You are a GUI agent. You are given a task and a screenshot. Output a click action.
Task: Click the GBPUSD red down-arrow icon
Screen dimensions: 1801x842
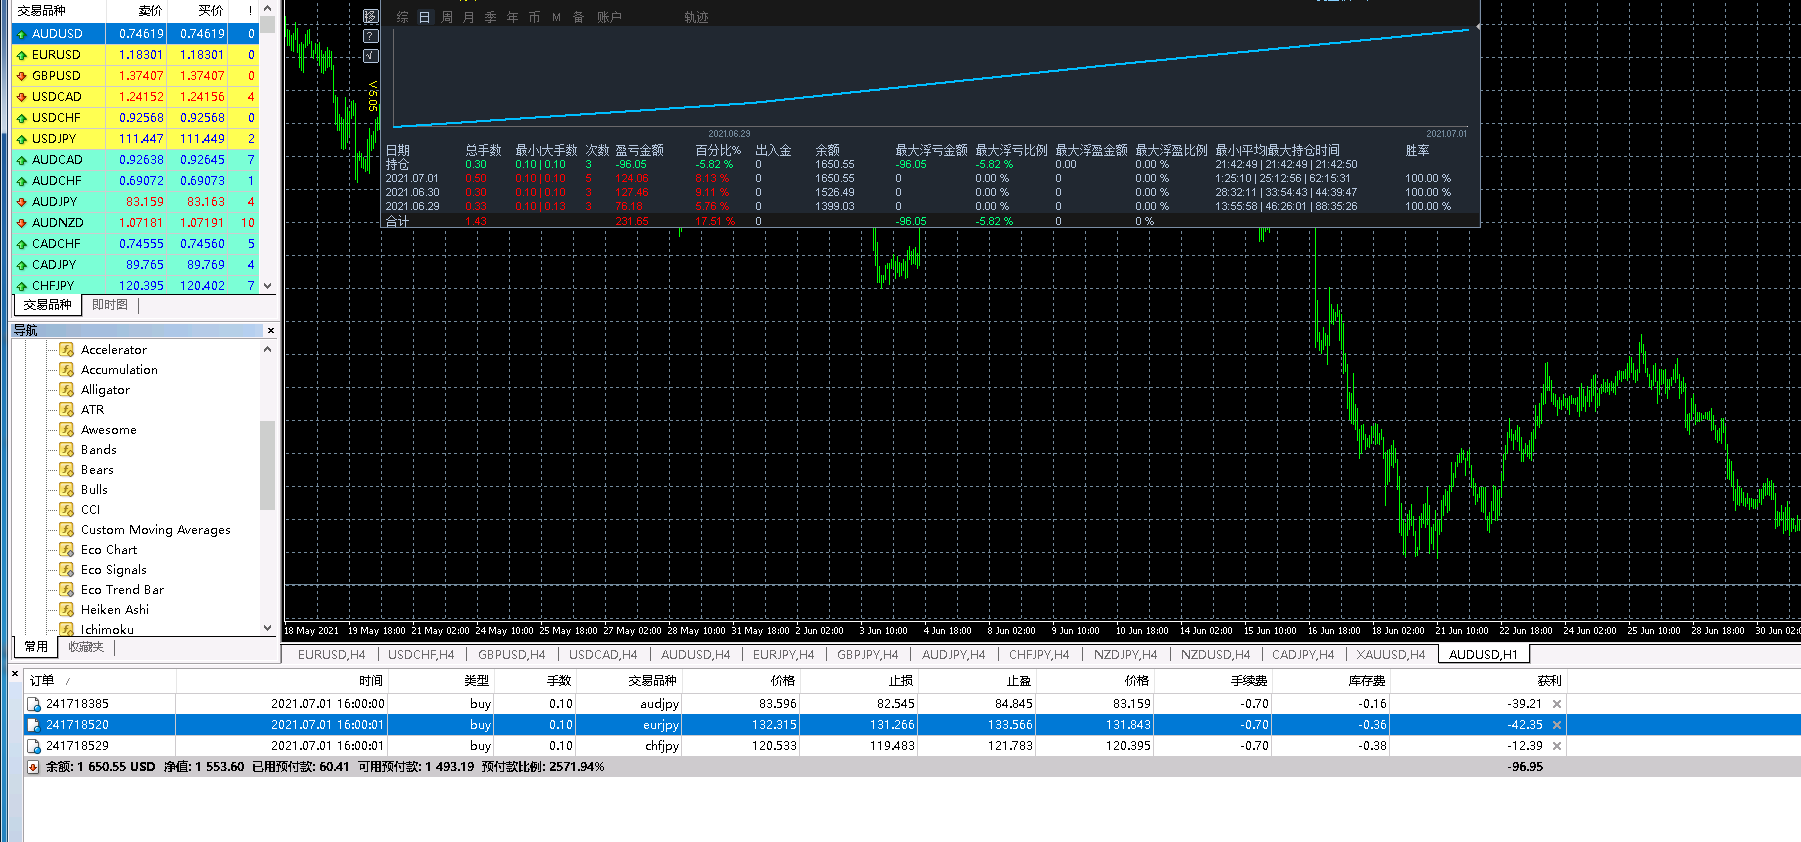21,76
